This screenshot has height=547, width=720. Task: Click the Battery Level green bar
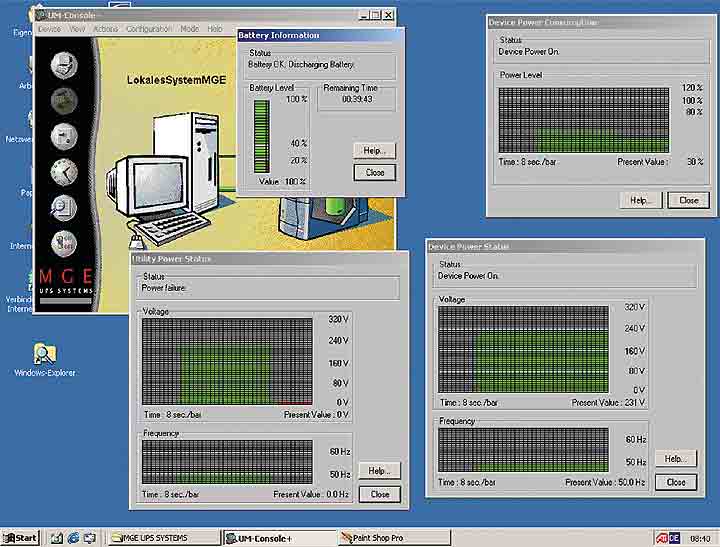(261, 136)
